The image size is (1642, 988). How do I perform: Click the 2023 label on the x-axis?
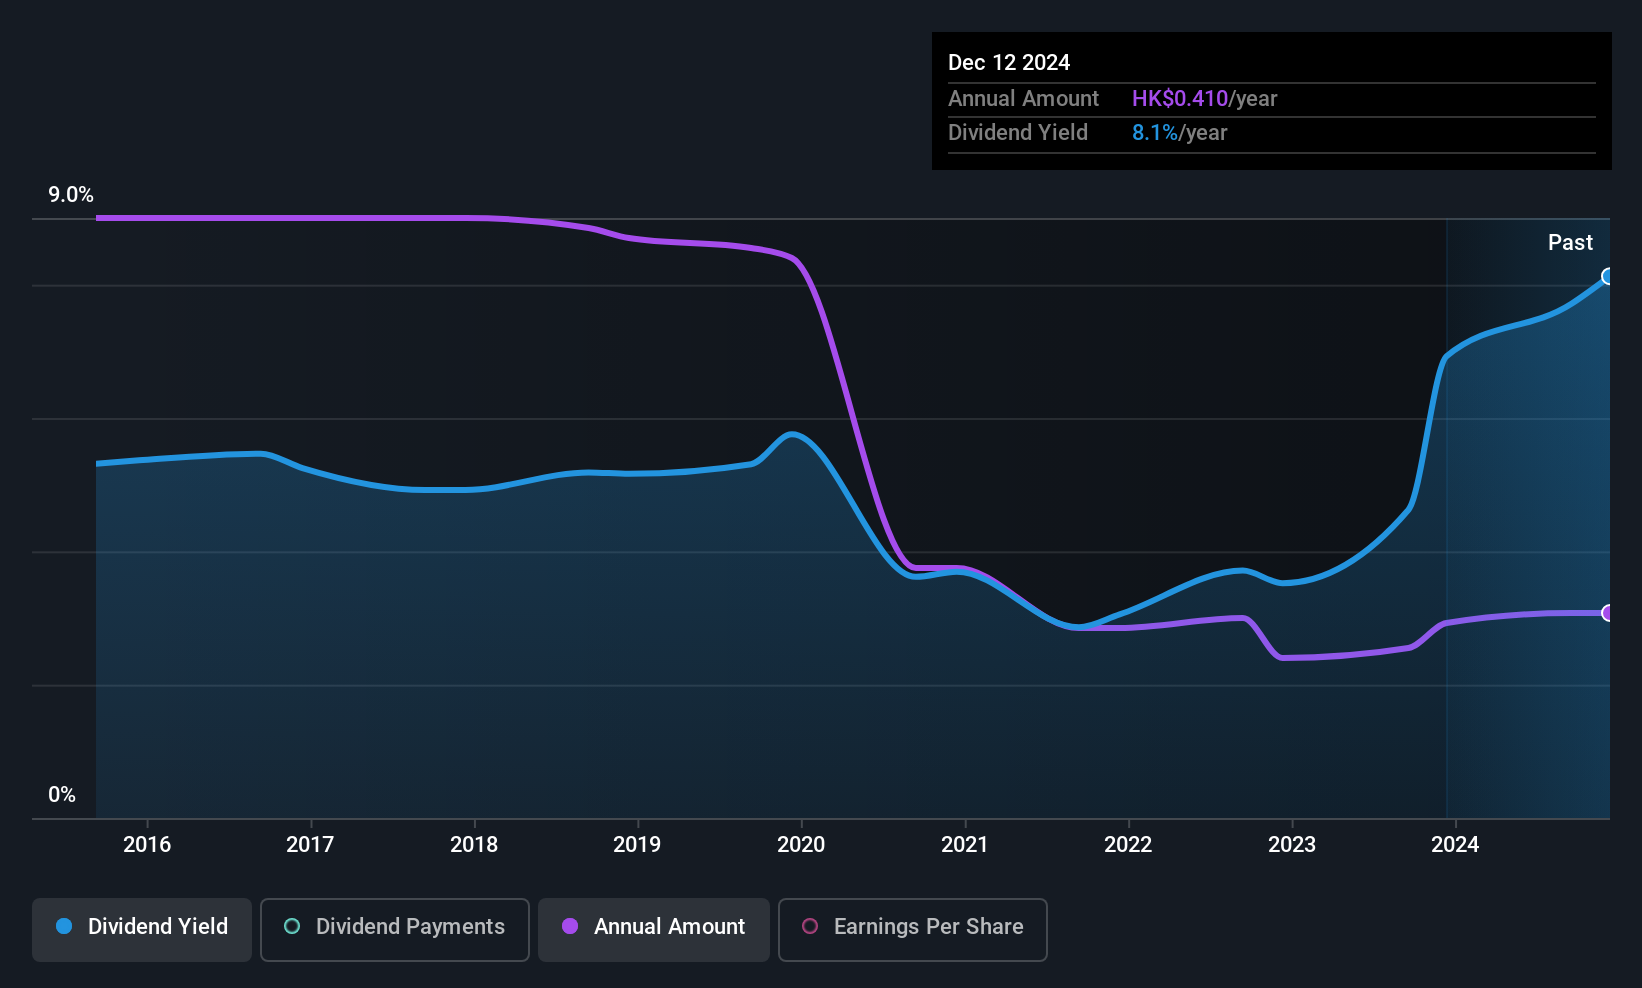click(1292, 845)
